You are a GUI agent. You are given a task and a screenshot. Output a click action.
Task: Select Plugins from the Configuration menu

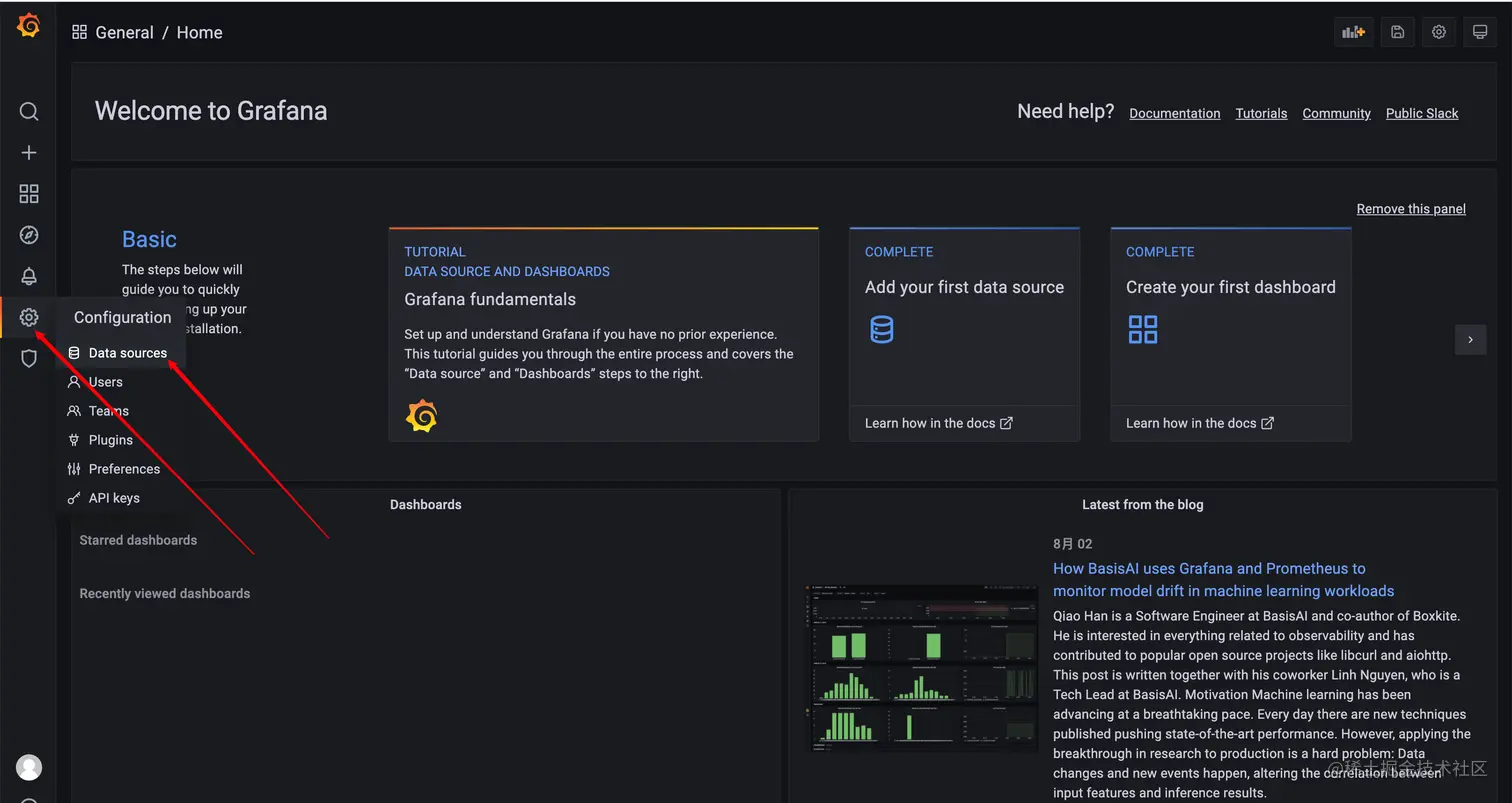click(110, 440)
